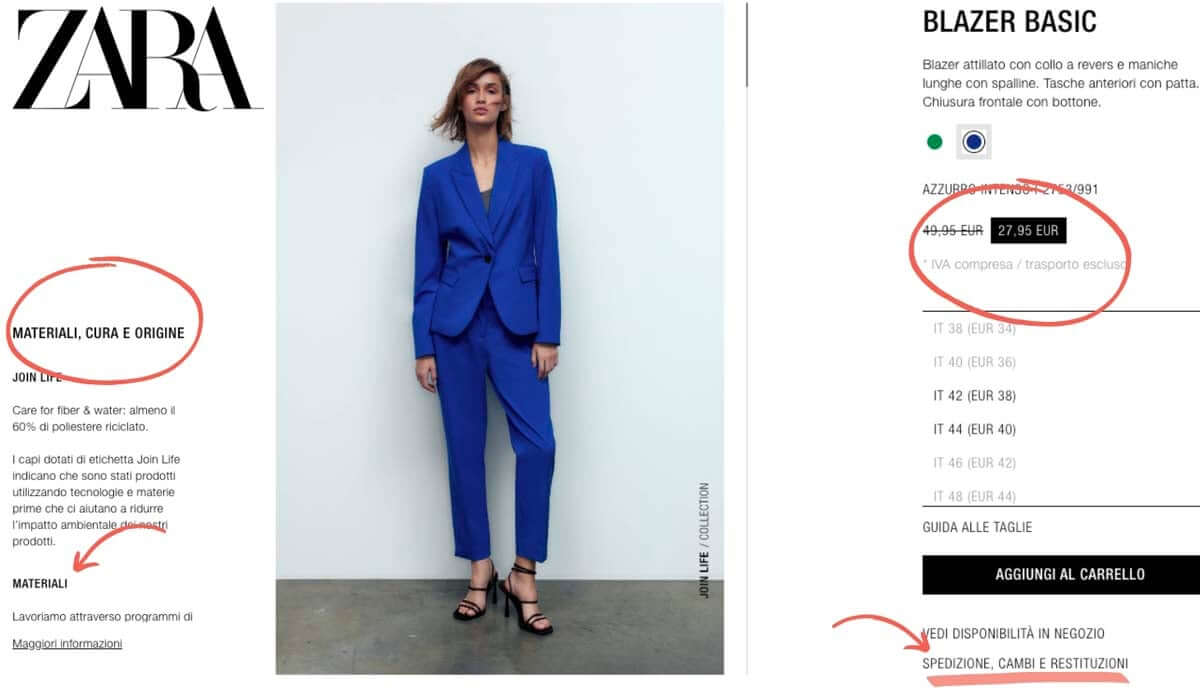Pick size IT 38 (EUR 34)
This screenshot has height=700, width=1200.
(975, 329)
